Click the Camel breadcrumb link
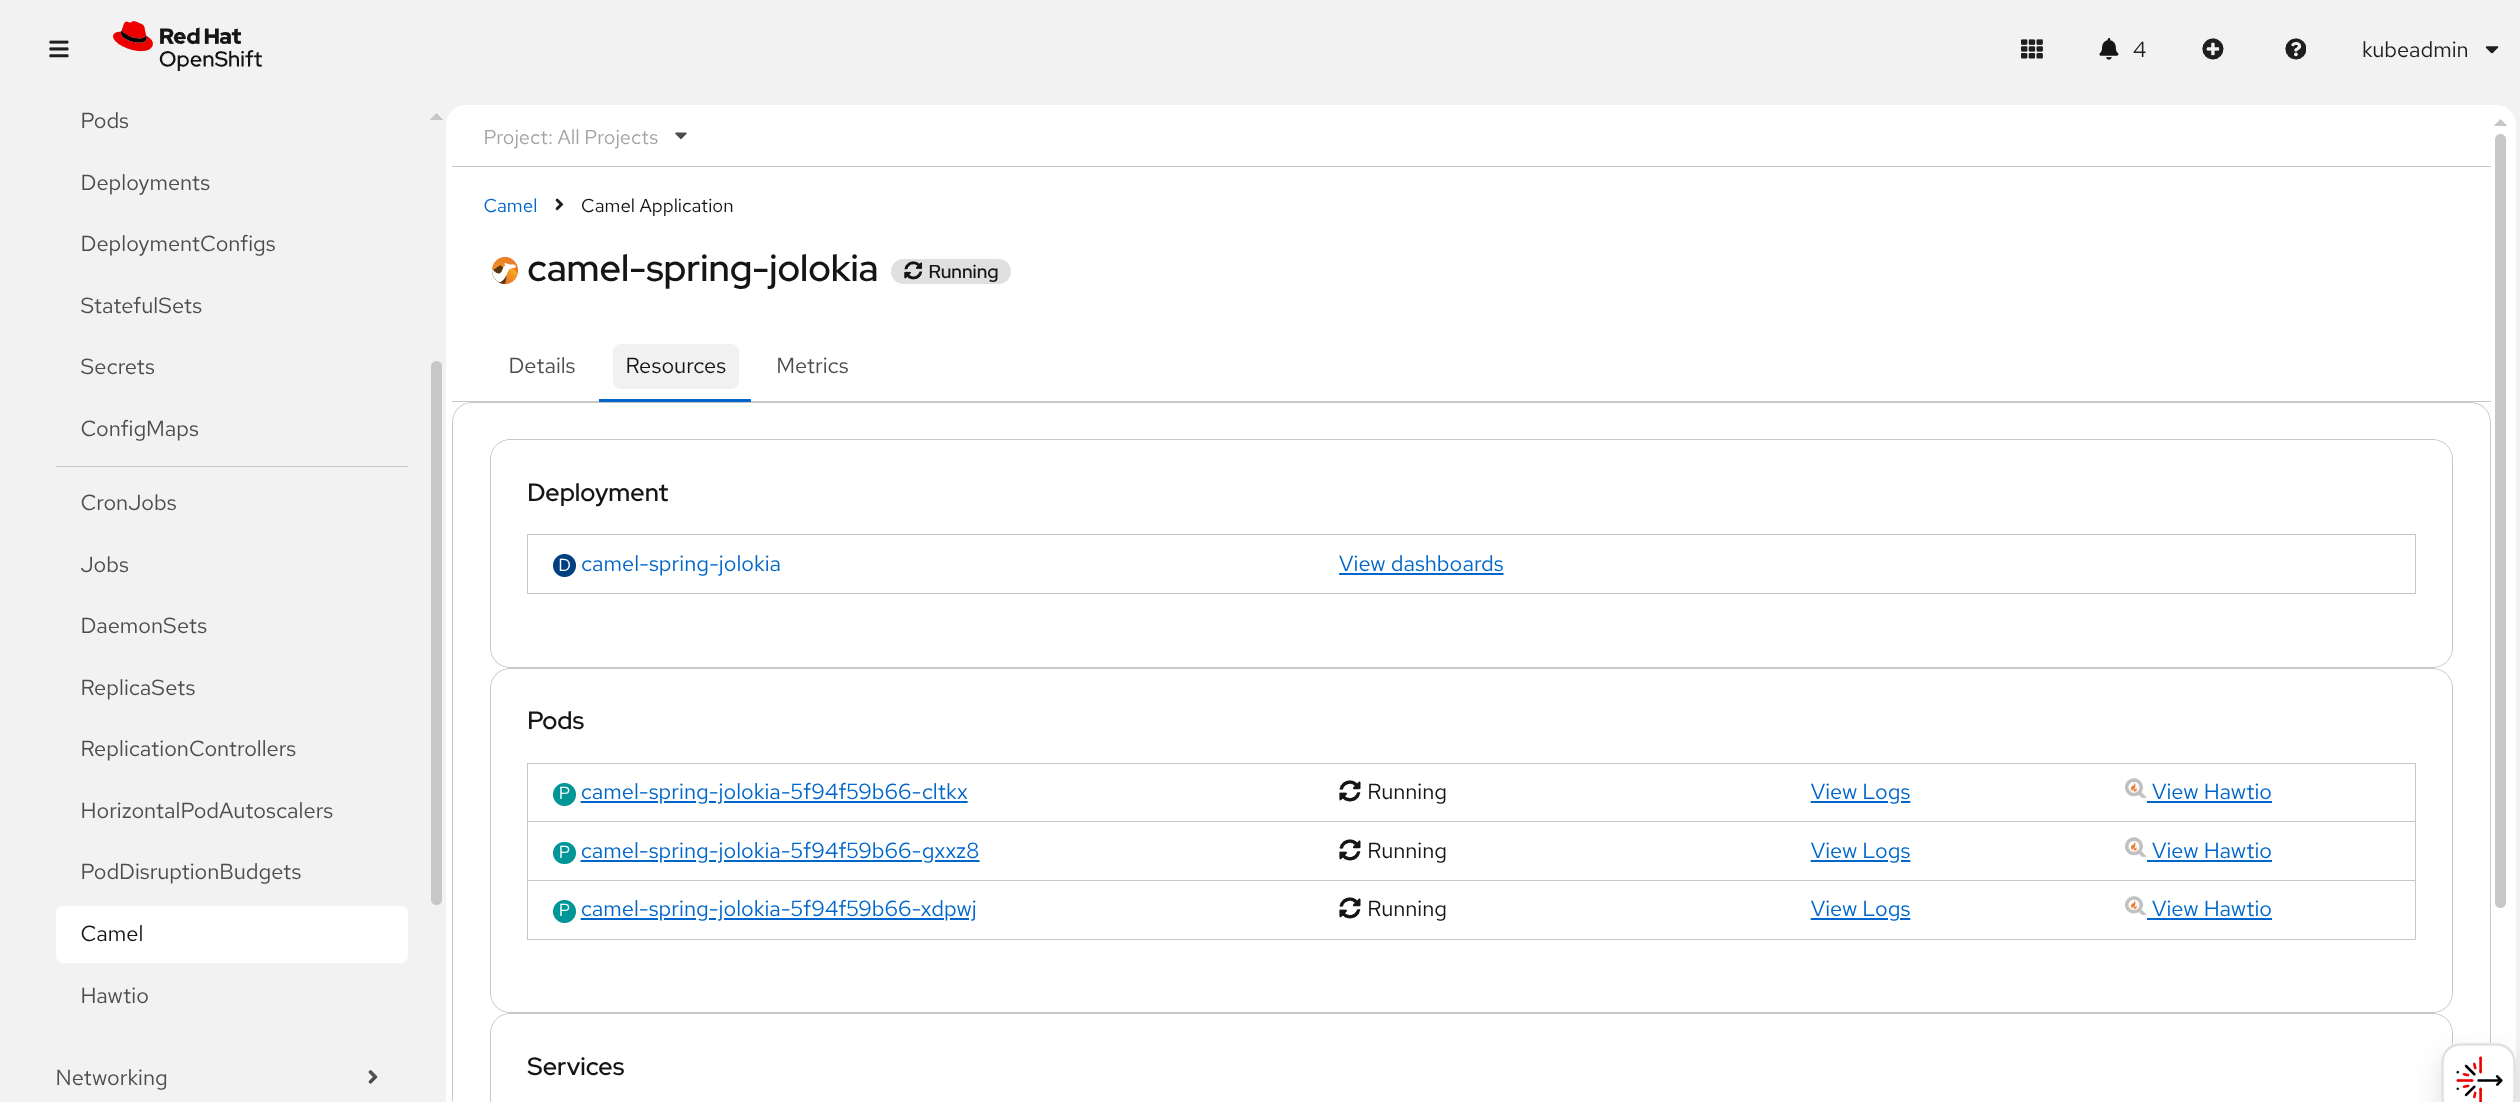Screen dimensions: 2520x1102 click(x=510, y=206)
